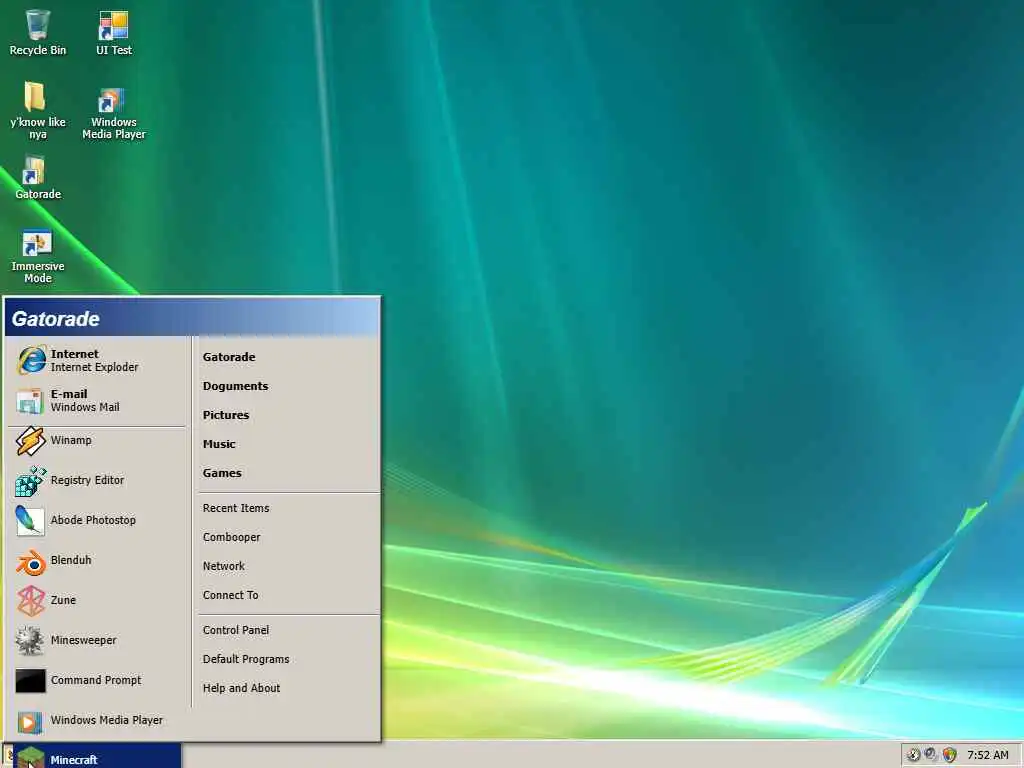Launch Zune from the start menu
The height and width of the screenshot is (768, 1024).
97,601
